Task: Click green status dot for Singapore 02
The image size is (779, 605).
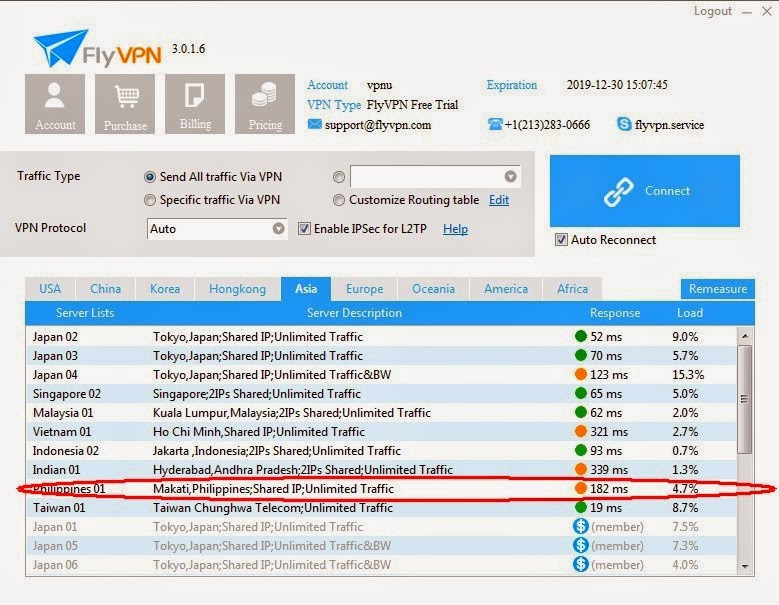Action: [581, 393]
